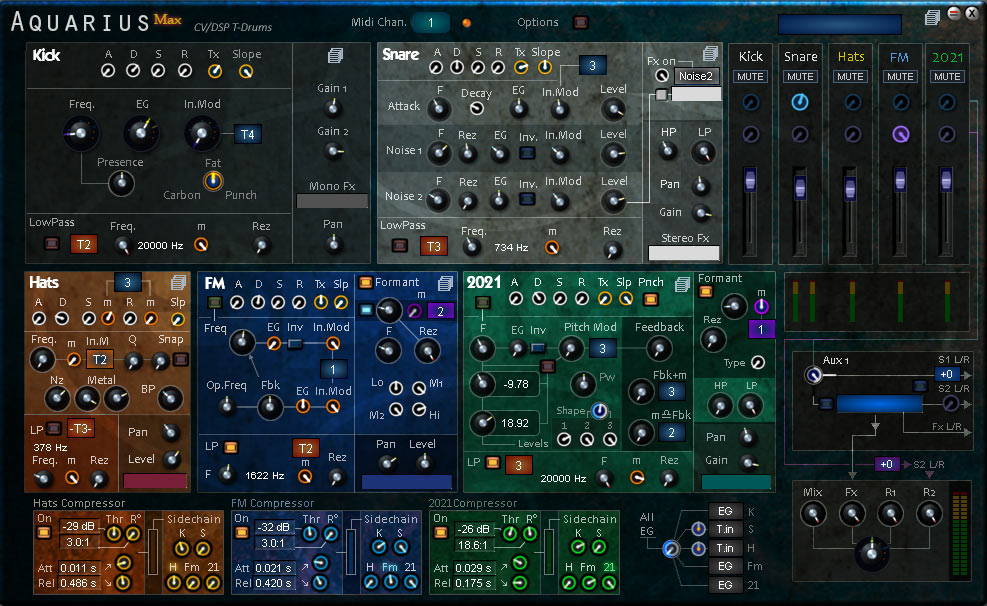
Task: Turn off the 2021 Compressor On switch
Action: pos(441,532)
